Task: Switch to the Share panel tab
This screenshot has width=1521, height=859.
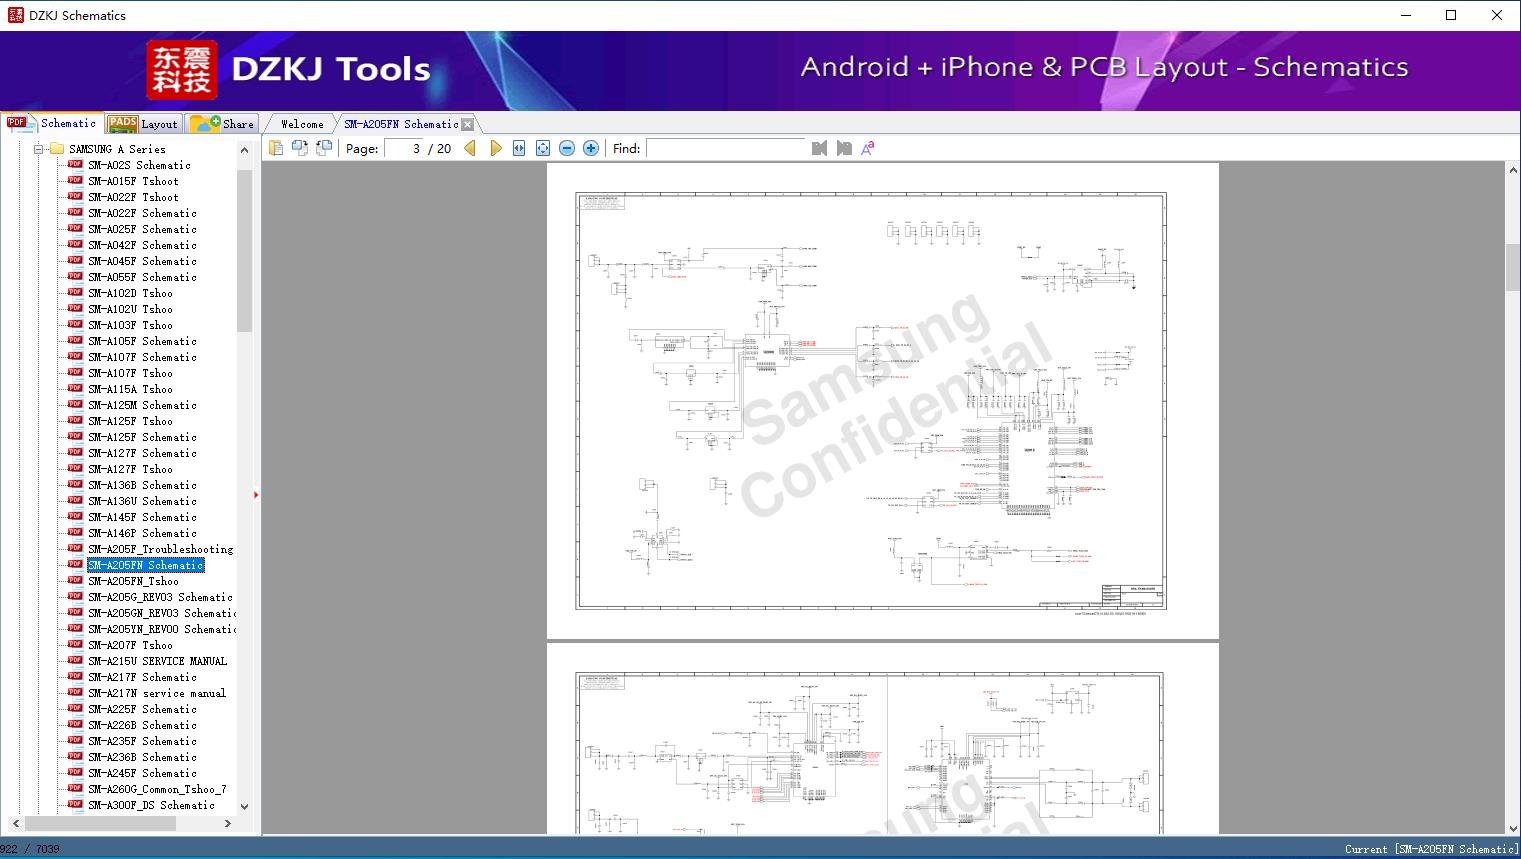Action: tap(223, 124)
